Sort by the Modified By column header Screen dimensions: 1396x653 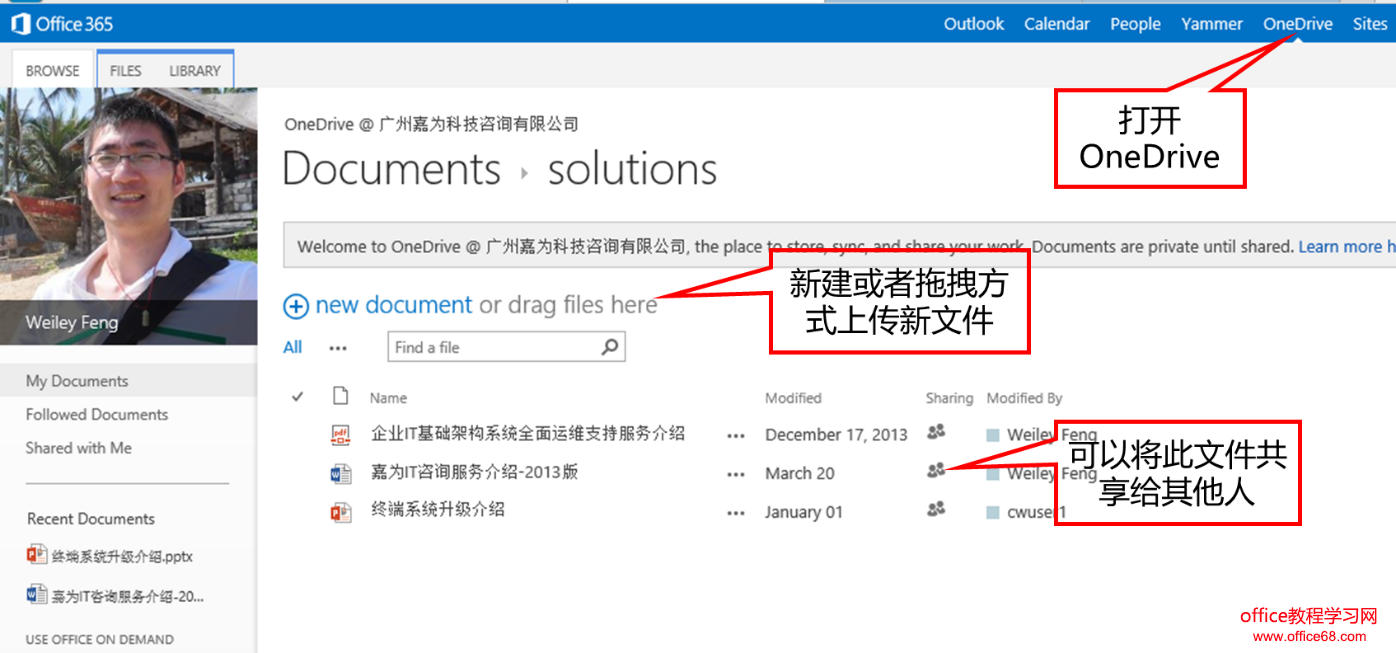(x=1024, y=398)
